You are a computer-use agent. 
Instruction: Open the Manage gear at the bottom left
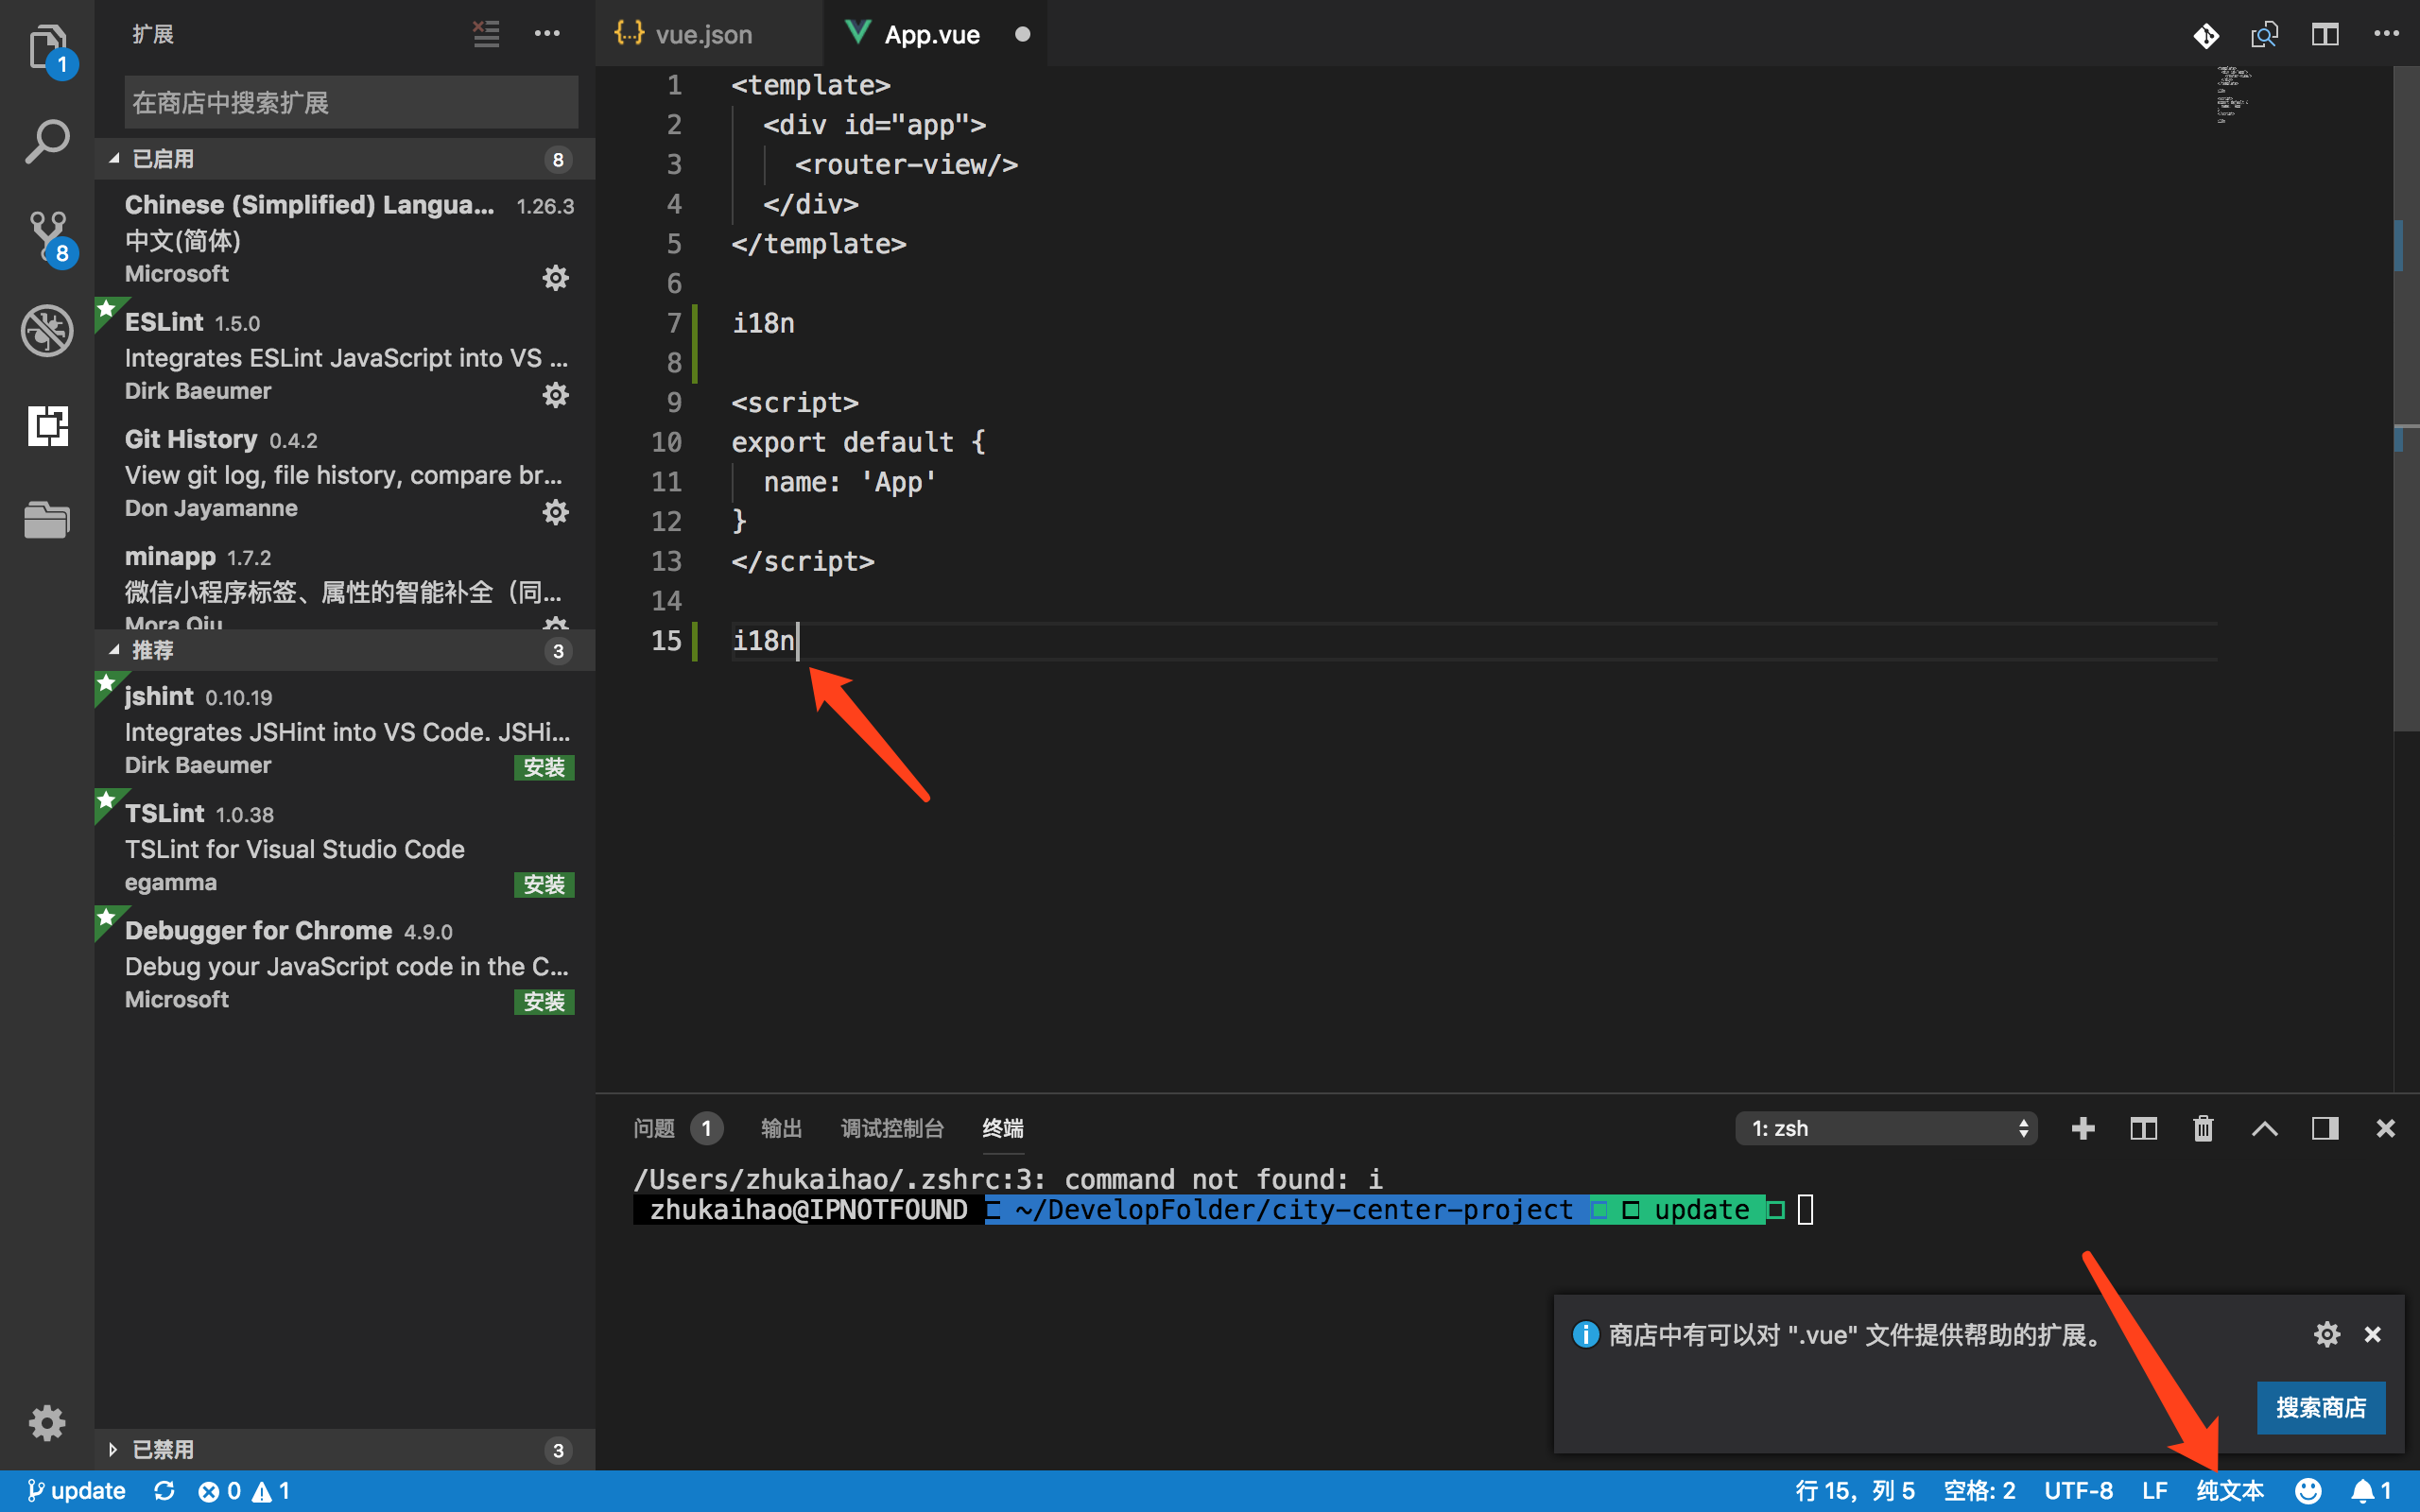point(47,1422)
